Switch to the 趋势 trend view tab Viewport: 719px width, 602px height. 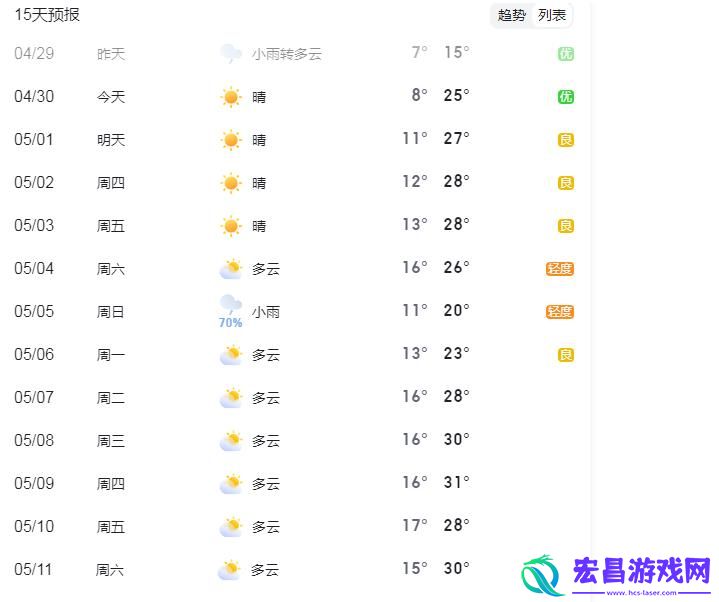(511, 16)
